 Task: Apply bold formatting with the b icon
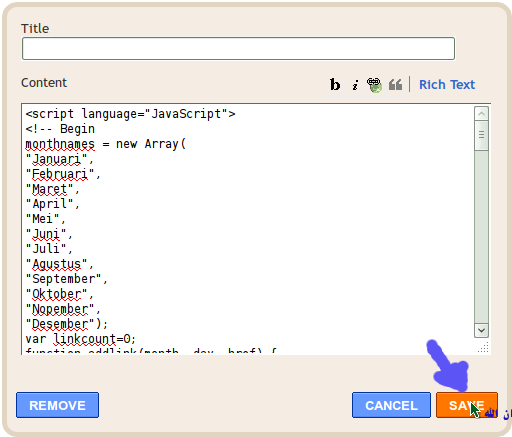click(335, 85)
